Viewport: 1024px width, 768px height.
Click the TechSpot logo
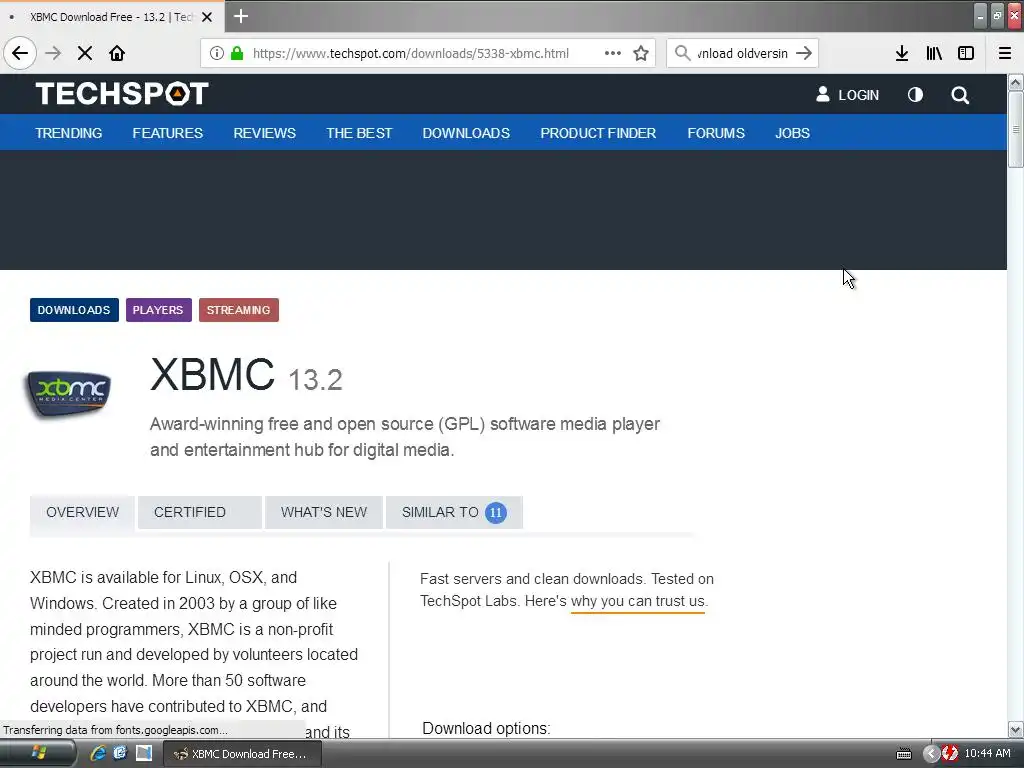pyautogui.click(x=122, y=93)
